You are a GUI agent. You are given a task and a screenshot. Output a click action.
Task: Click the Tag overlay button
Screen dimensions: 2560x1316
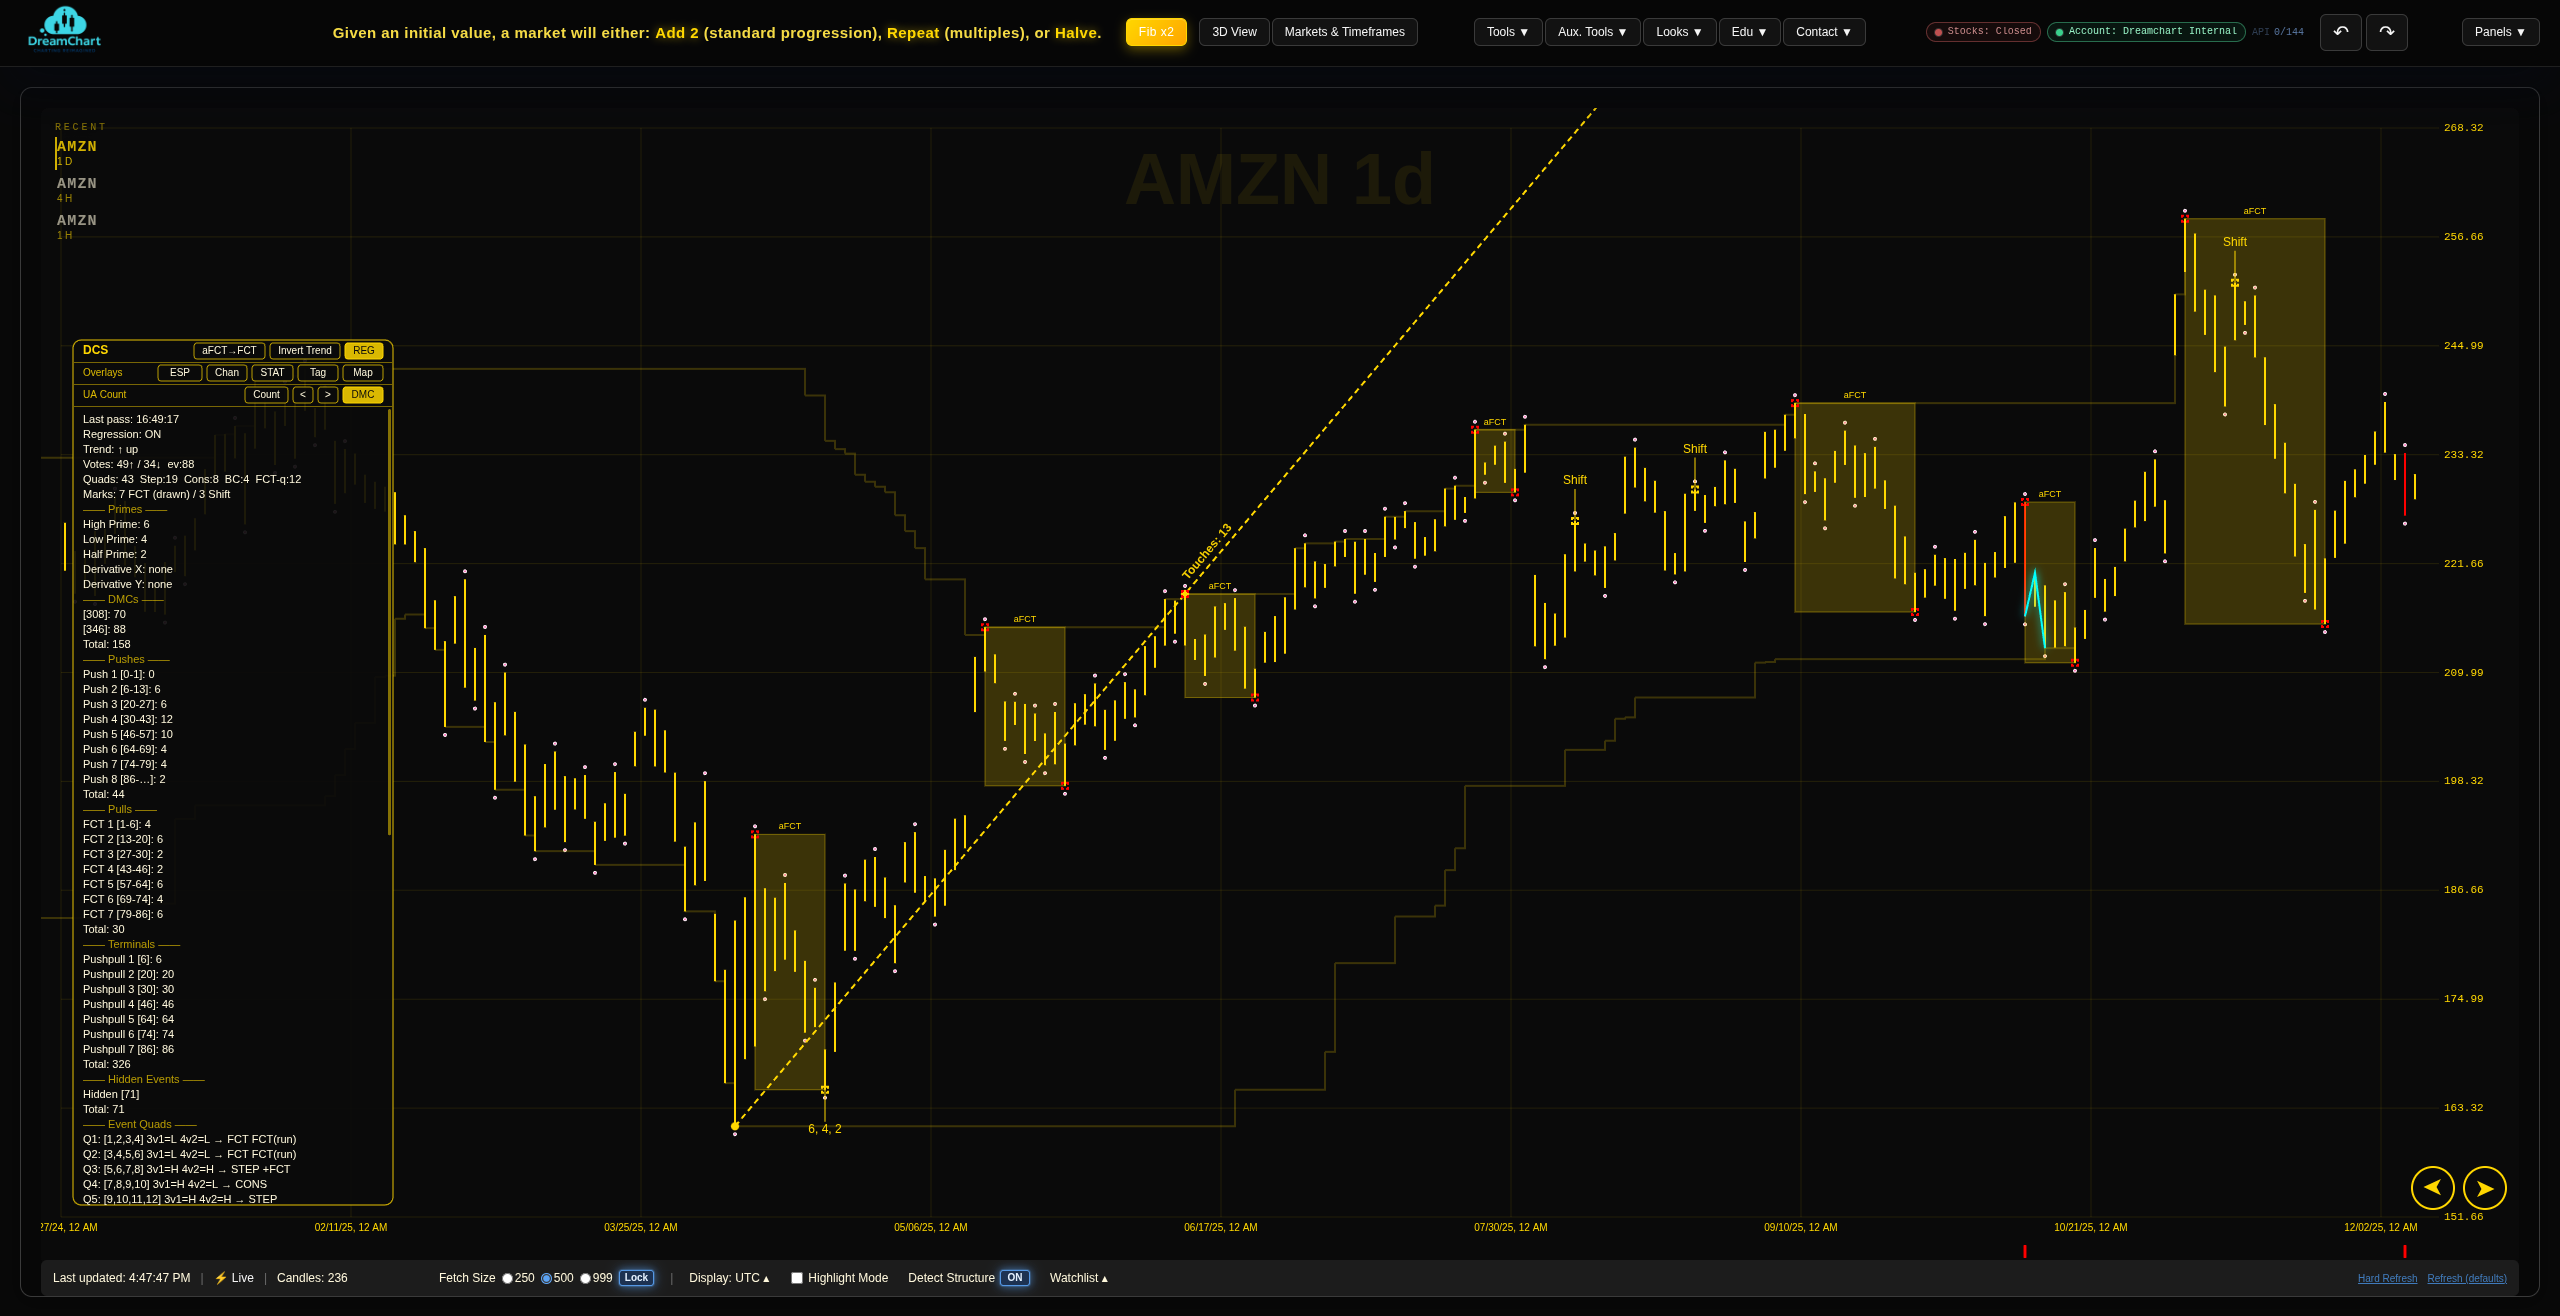pyautogui.click(x=318, y=373)
